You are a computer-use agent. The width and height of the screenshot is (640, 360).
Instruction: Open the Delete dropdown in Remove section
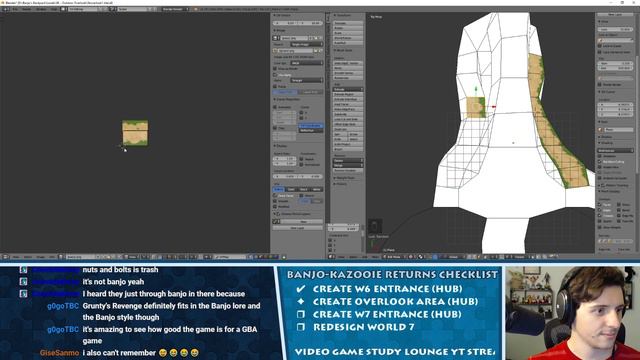click(x=348, y=161)
